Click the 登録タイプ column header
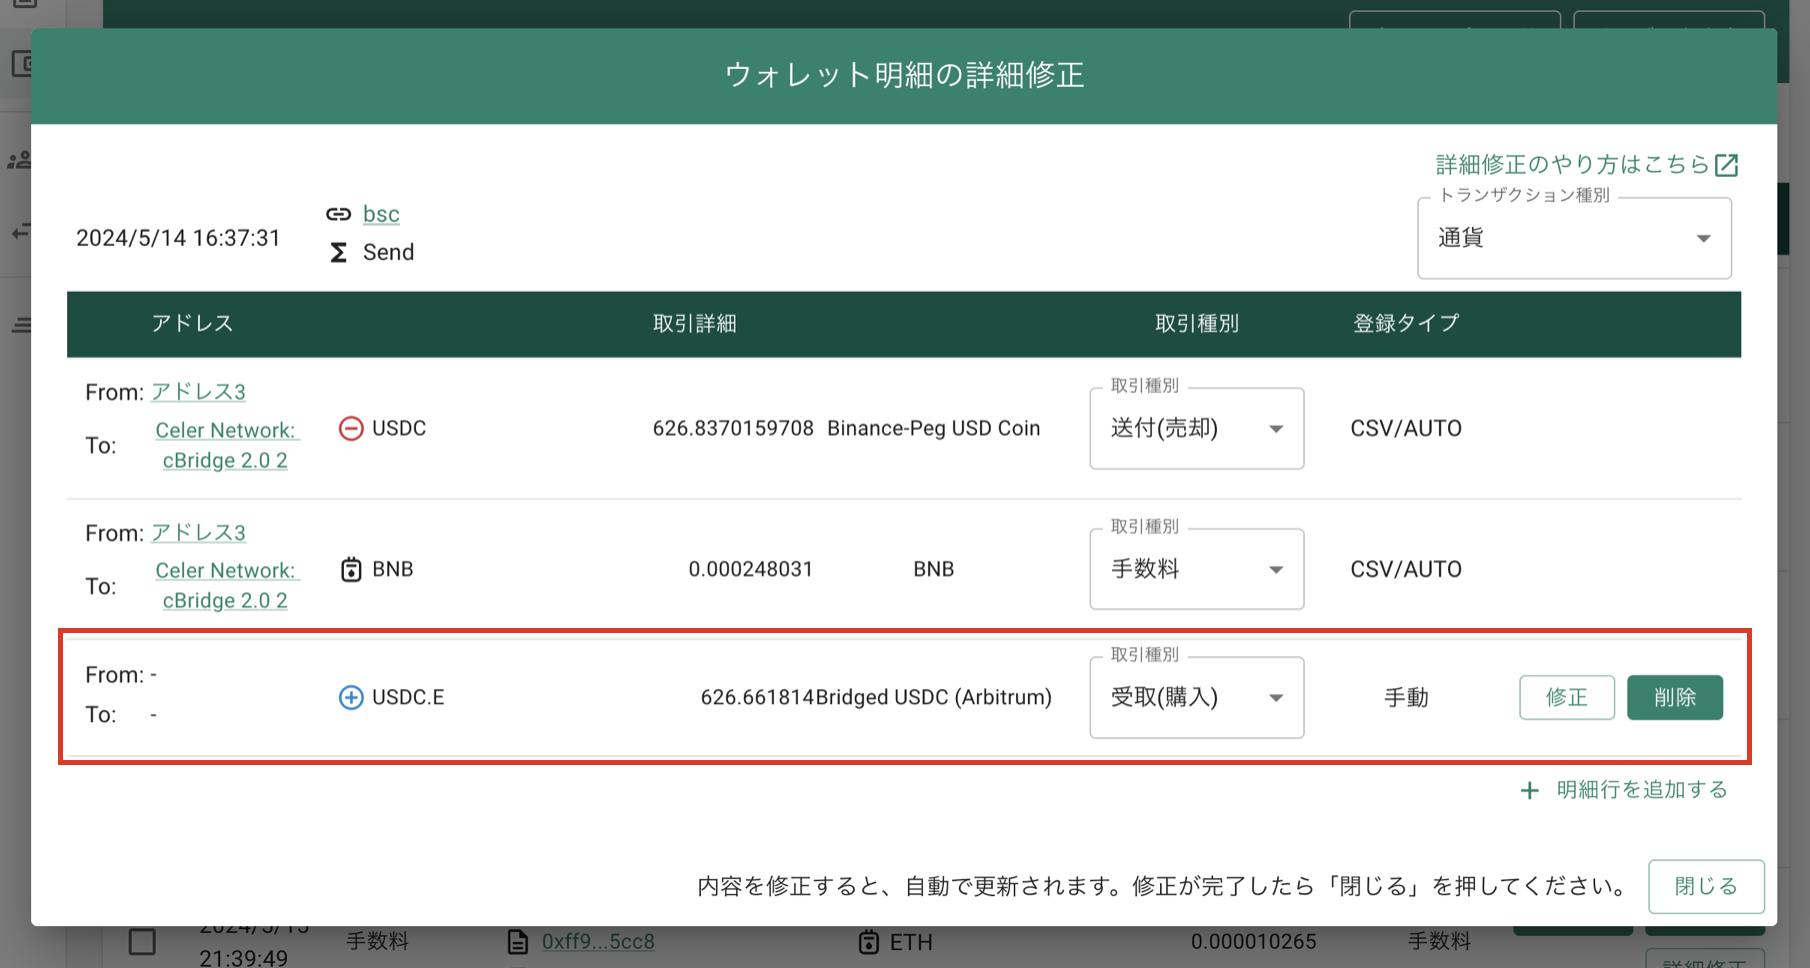The image size is (1810, 968). 1406,324
